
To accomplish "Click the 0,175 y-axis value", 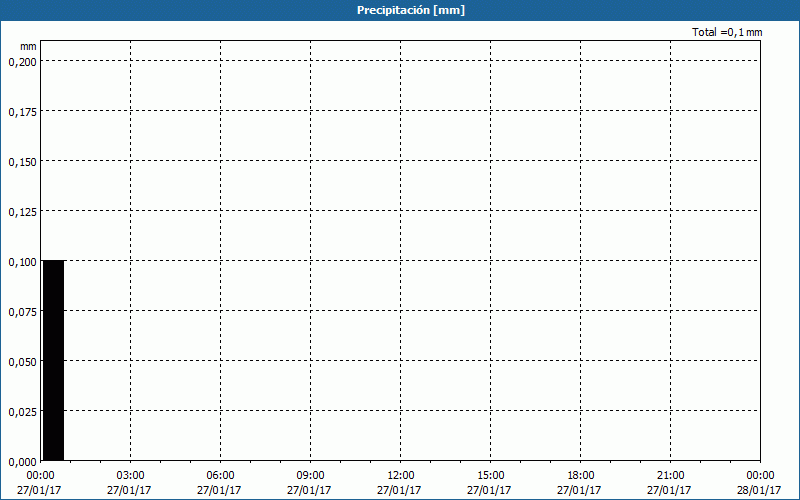I will pyautogui.click(x=22, y=111).
